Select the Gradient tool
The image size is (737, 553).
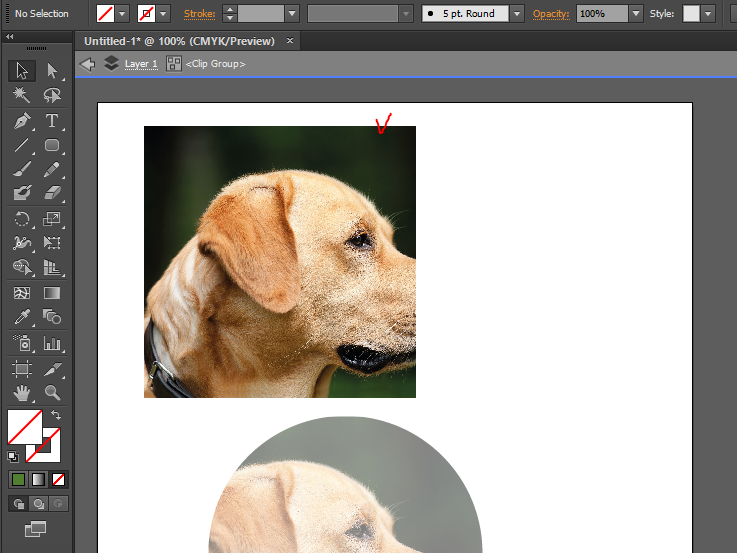tap(52, 293)
